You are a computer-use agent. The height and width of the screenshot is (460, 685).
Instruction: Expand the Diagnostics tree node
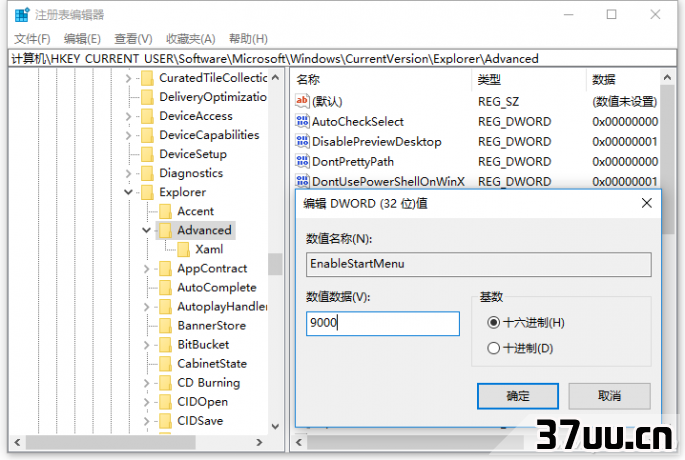click(x=128, y=174)
